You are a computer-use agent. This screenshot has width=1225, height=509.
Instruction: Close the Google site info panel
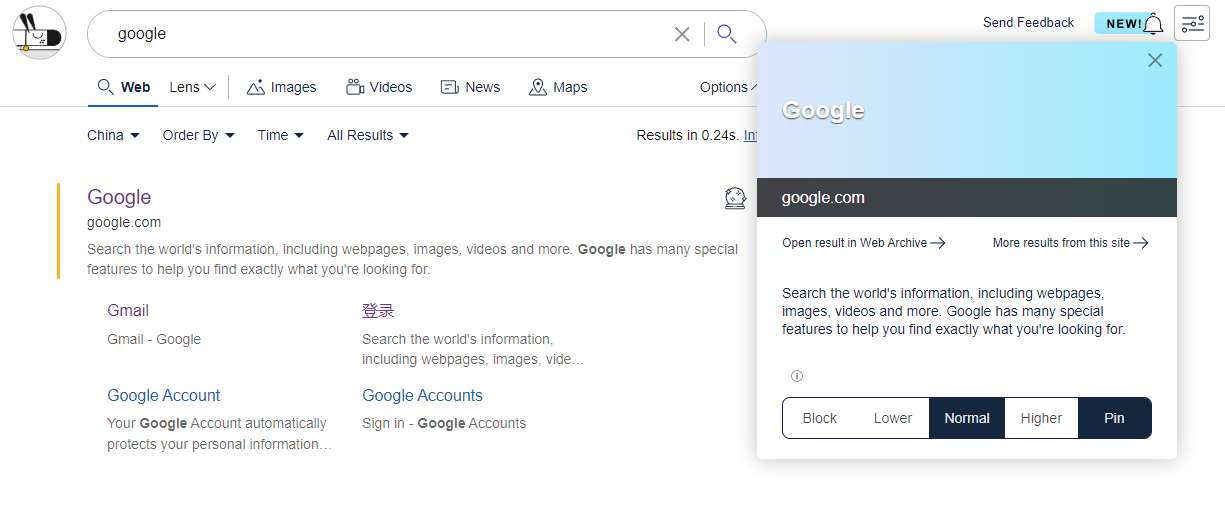point(1155,60)
